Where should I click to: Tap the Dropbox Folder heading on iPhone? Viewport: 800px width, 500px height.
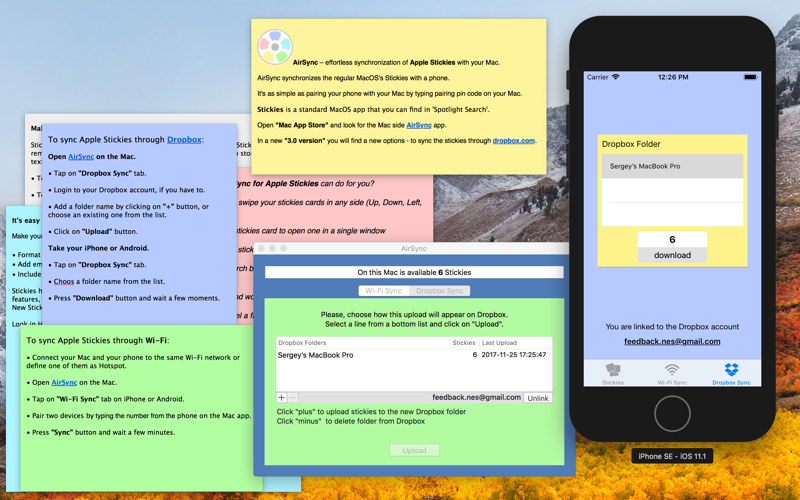[631, 144]
